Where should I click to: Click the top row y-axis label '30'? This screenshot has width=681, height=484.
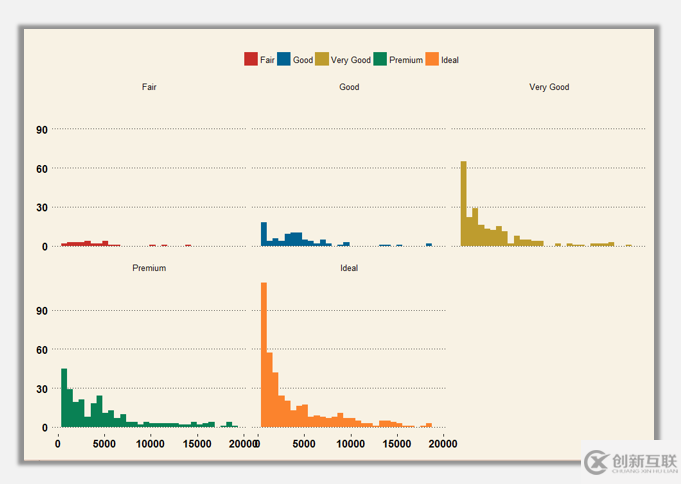click(42, 208)
